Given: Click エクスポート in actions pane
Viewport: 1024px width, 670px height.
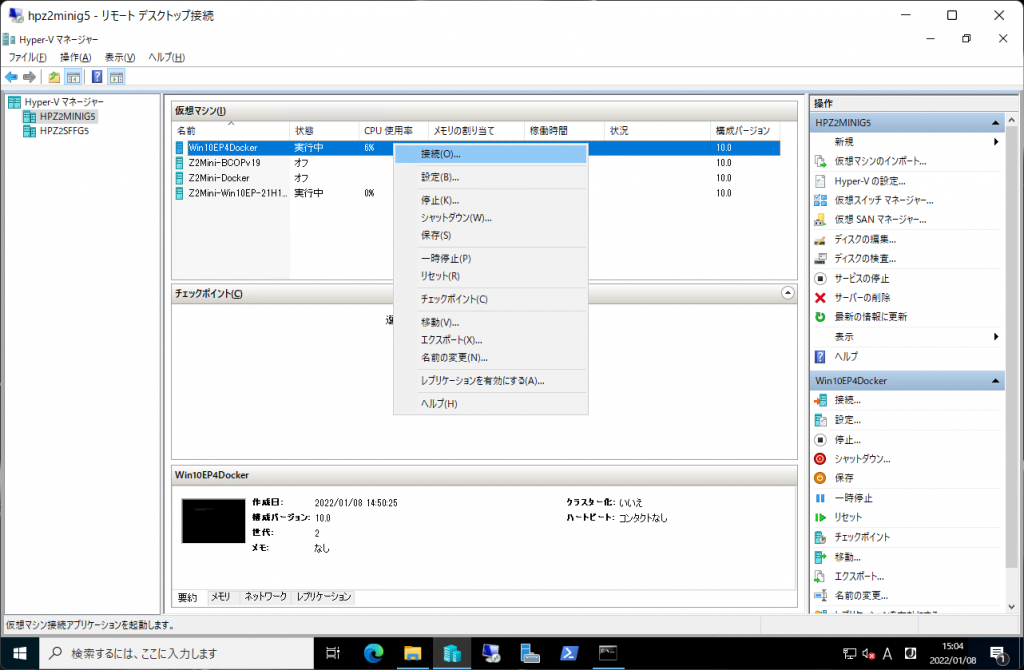Looking at the screenshot, I should [859, 577].
